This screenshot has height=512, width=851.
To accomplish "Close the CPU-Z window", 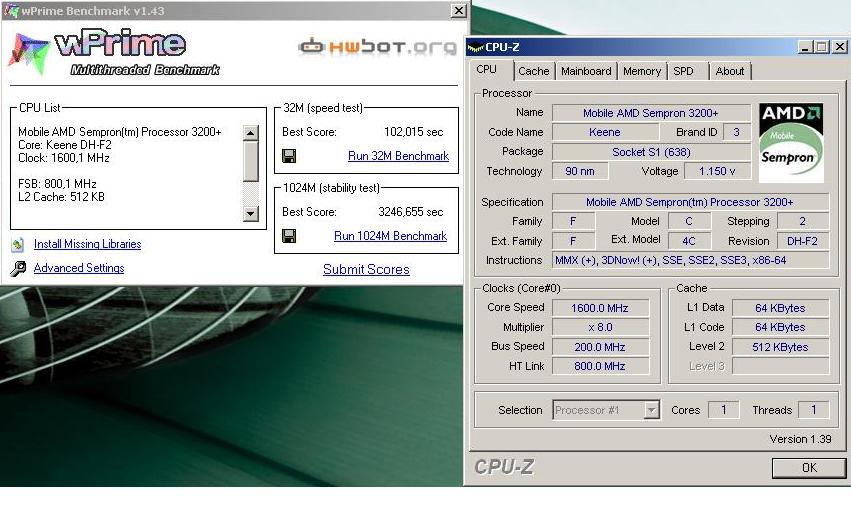I will [x=840, y=47].
